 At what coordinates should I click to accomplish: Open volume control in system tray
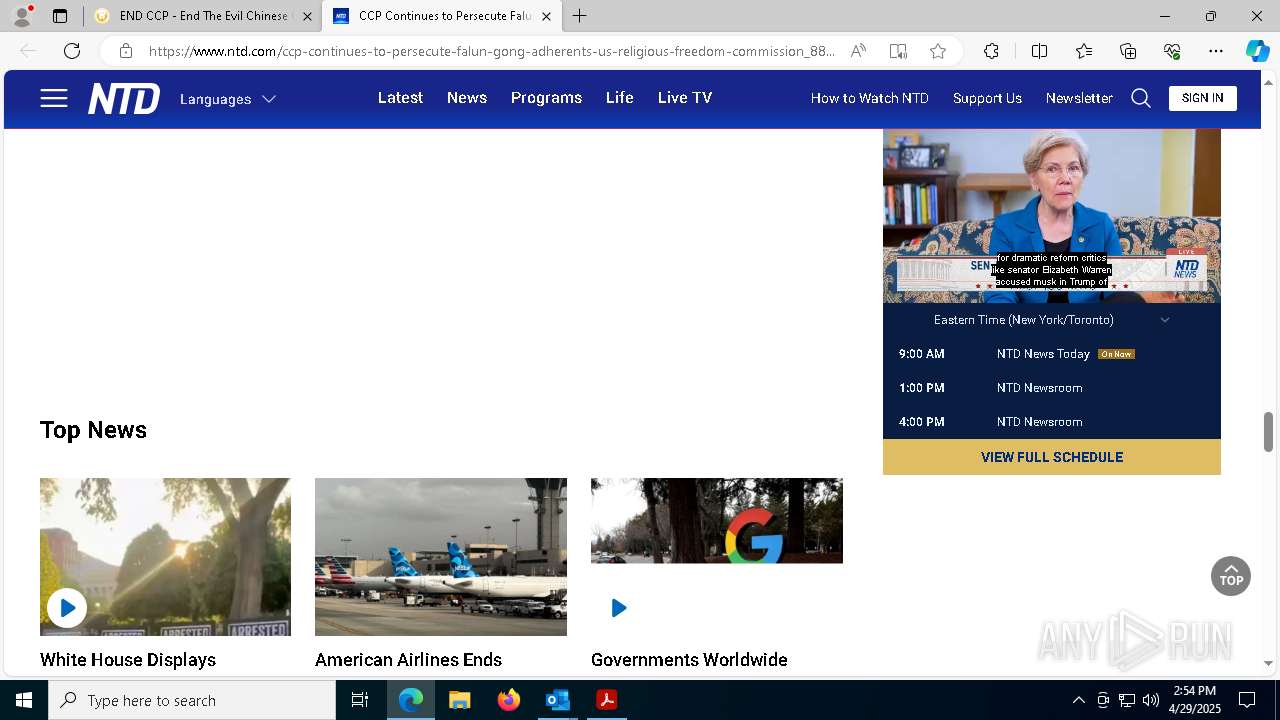tap(1151, 700)
